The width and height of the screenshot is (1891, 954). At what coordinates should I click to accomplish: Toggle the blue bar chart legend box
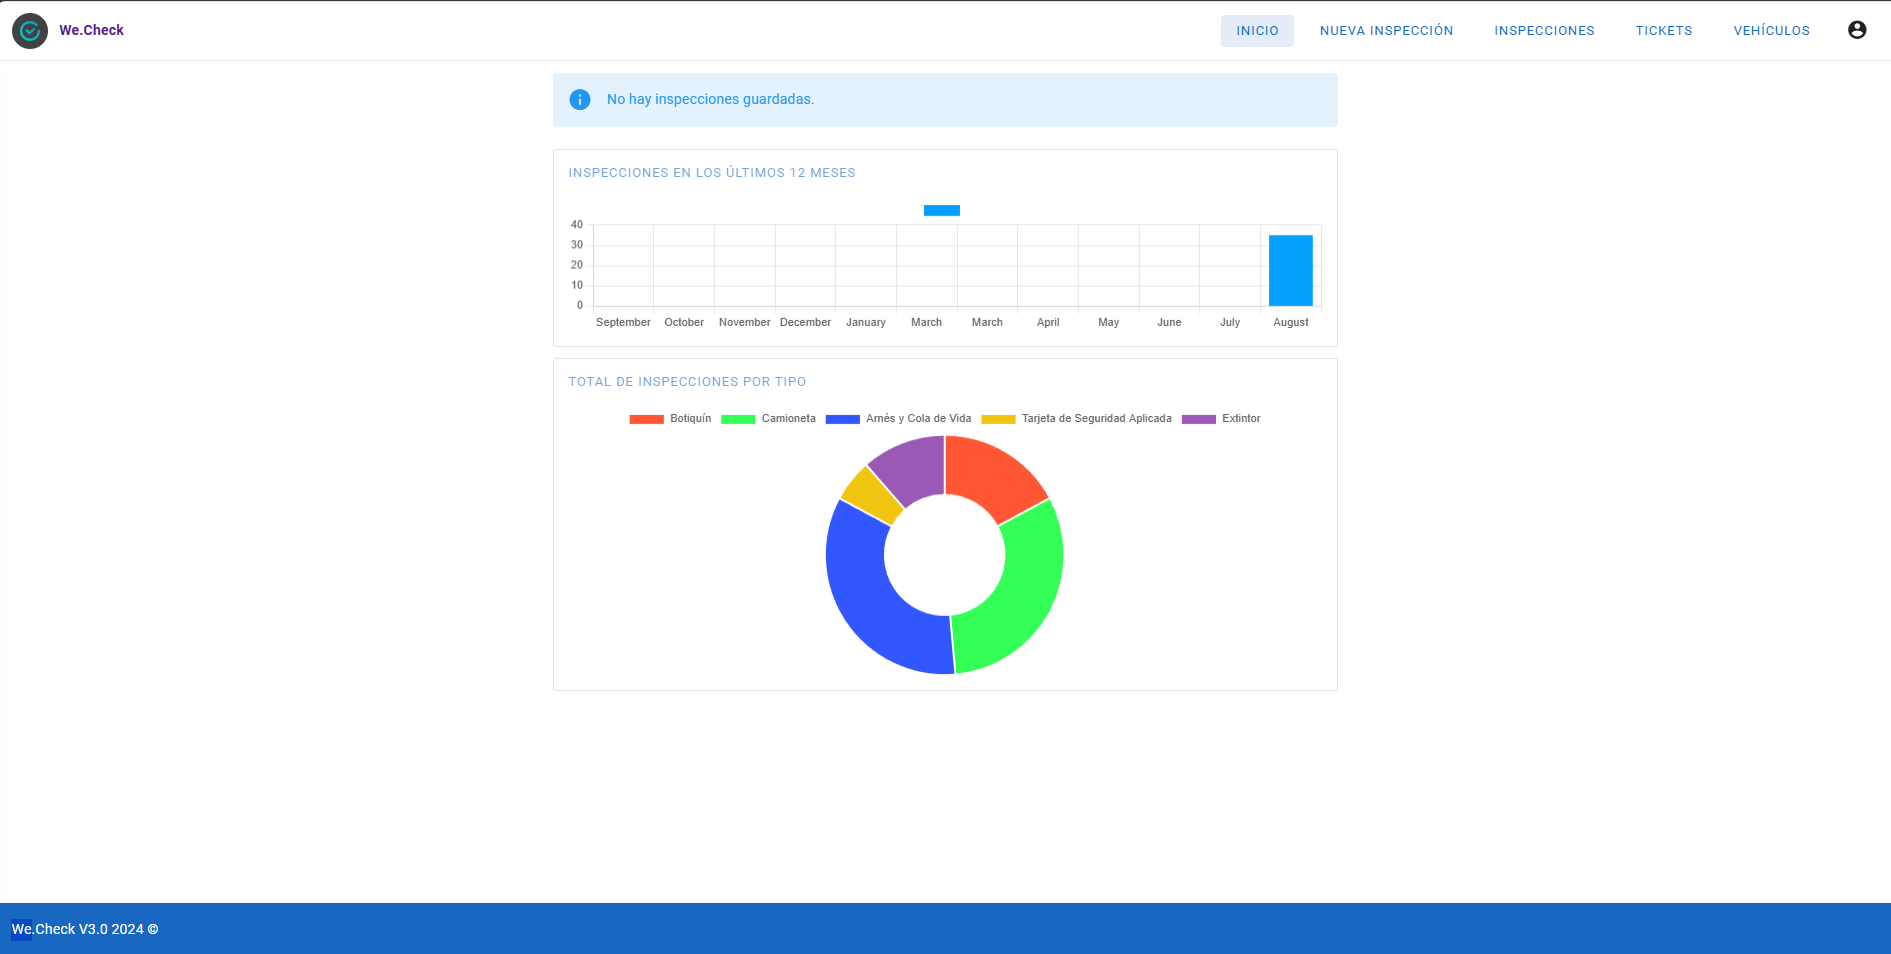coord(941,210)
